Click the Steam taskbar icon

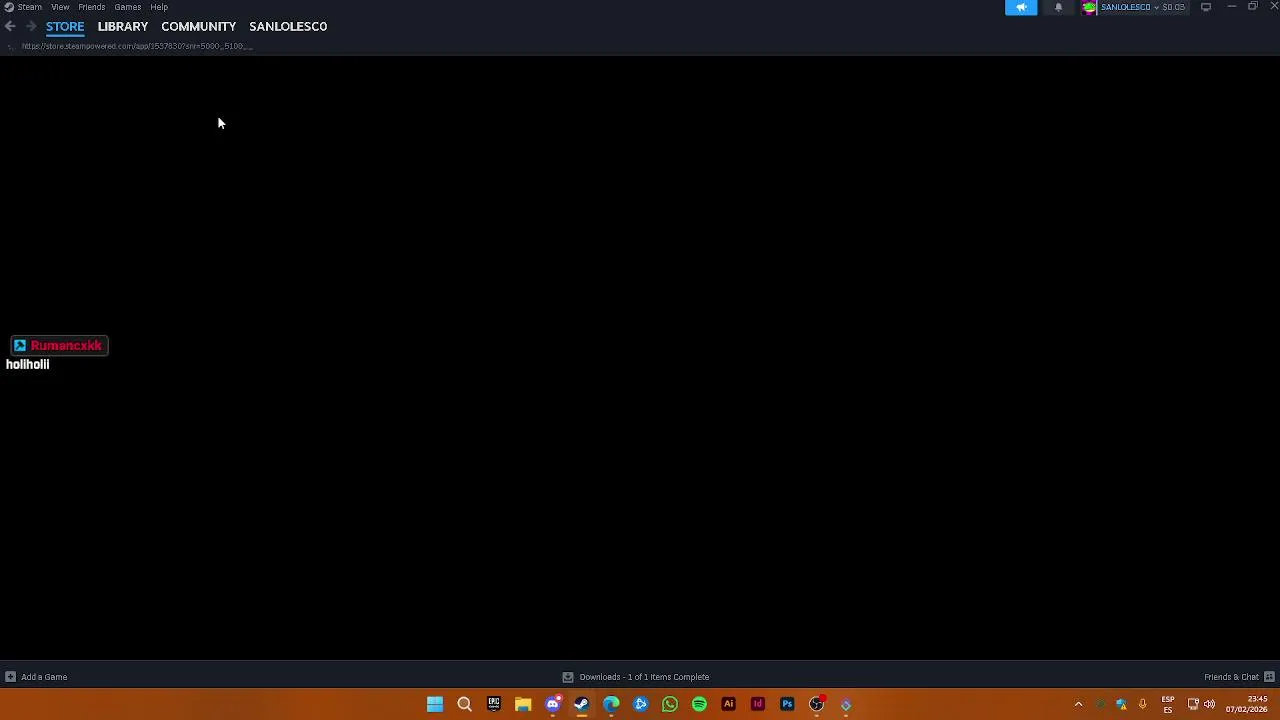(582, 705)
